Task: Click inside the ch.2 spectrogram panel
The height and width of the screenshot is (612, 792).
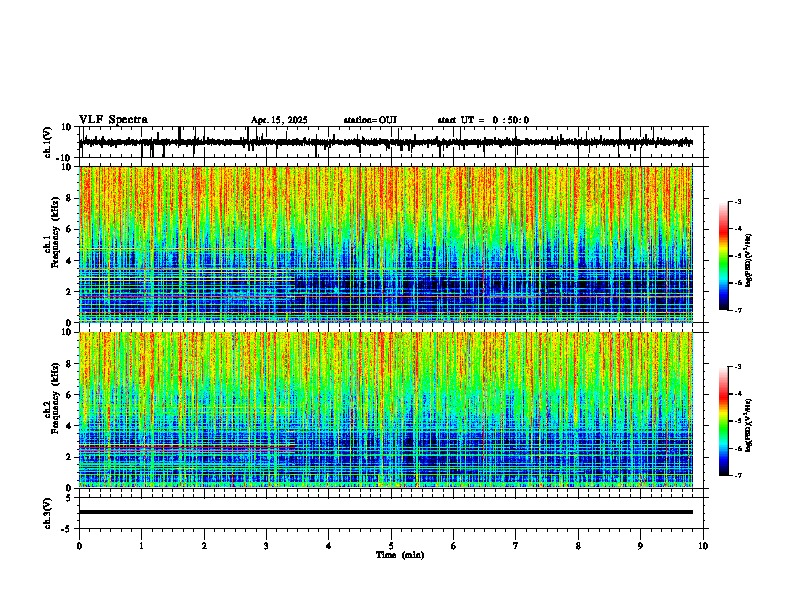Action: click(x=386, y=410)
